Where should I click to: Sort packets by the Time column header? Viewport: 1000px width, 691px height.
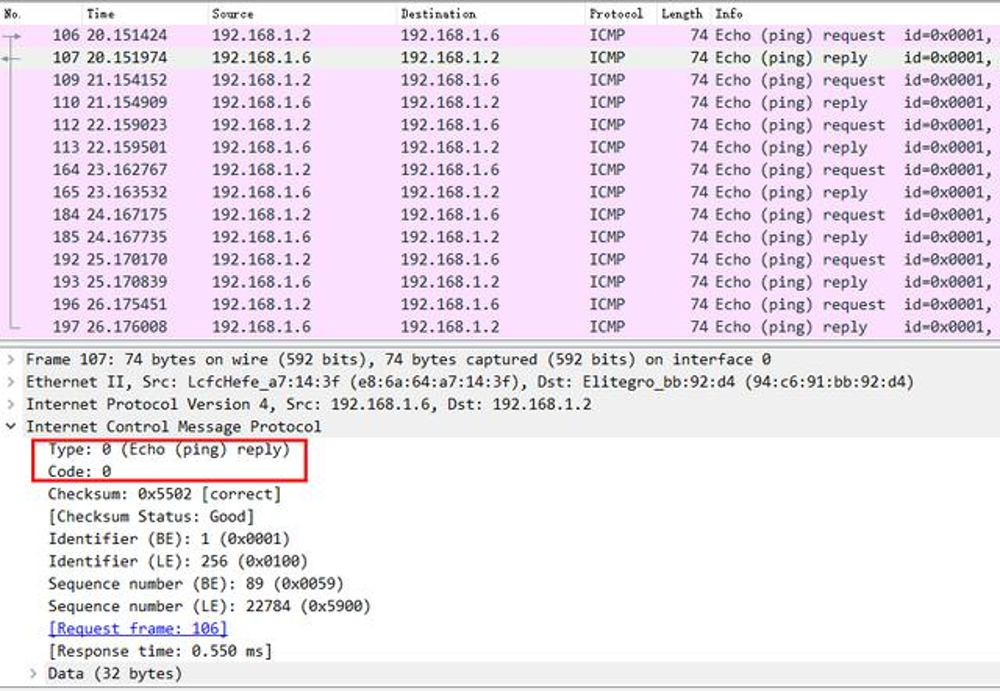point(100,14)
